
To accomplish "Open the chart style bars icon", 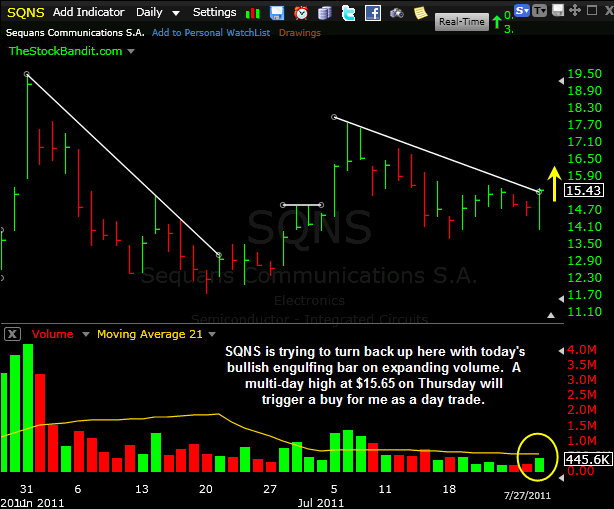I will point(253,13).
